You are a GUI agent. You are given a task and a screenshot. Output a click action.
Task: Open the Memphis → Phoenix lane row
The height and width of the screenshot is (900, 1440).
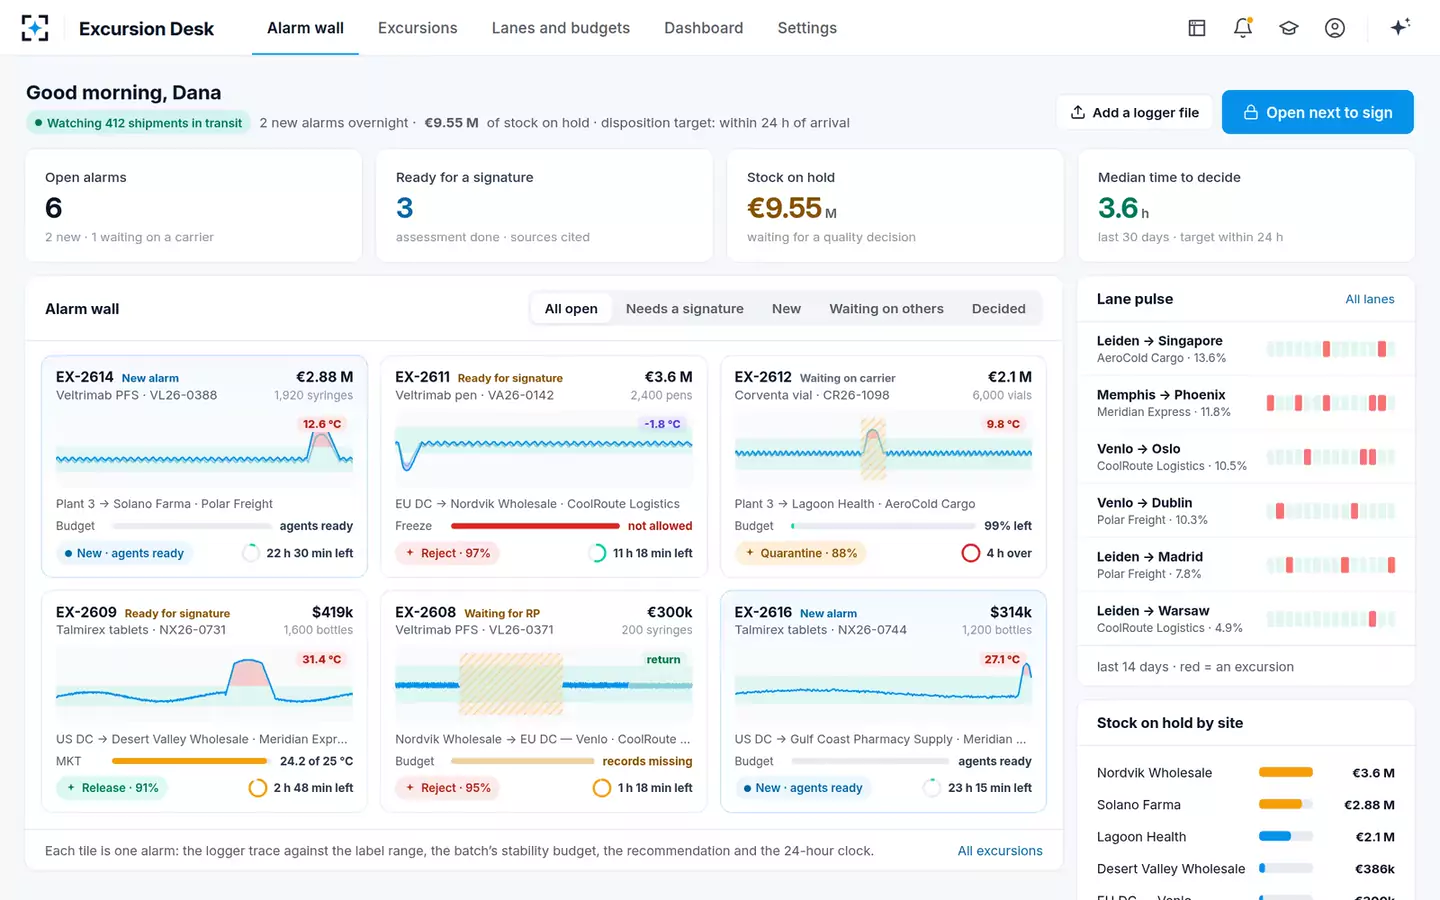point(1245,403)
